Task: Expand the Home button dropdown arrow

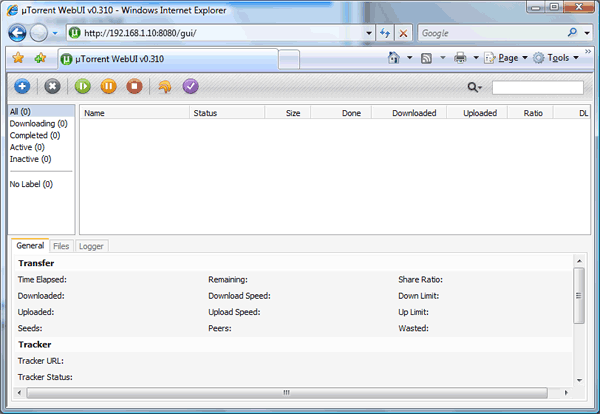Action: tap(409, 58)
